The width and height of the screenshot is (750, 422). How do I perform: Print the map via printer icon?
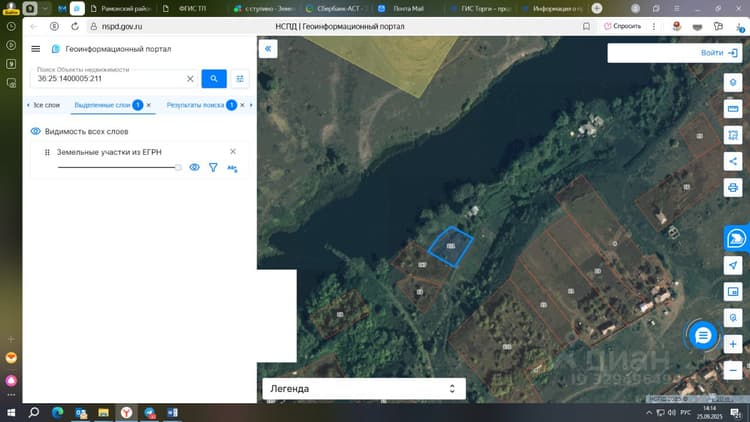pos(733,188)
